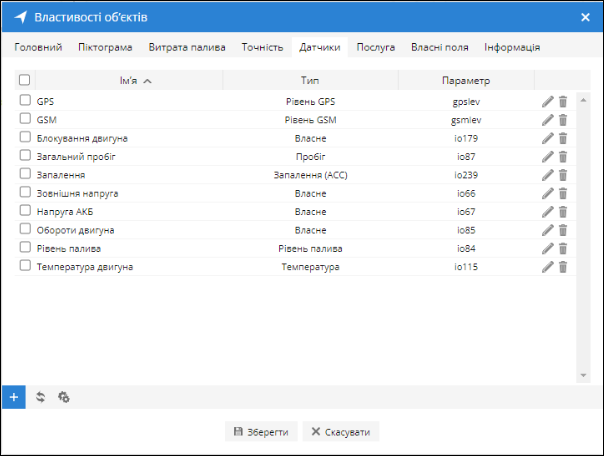
Task: Check the GSM sensor checkbox
Action: tap(25, 118)
